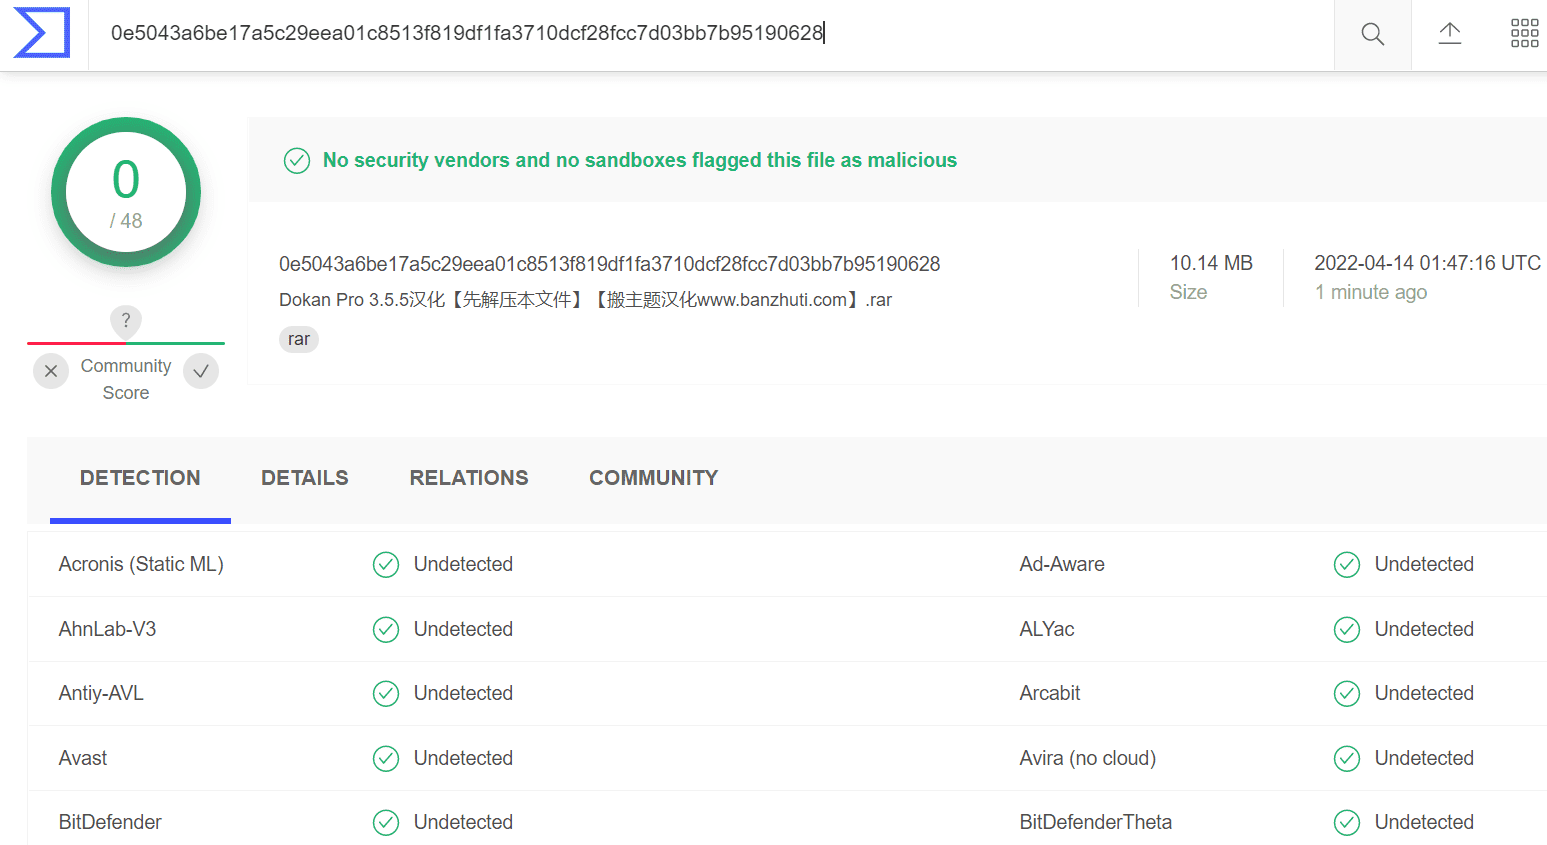
Task: Click the no vendors flagged banner text
Action: coord(640,160)
